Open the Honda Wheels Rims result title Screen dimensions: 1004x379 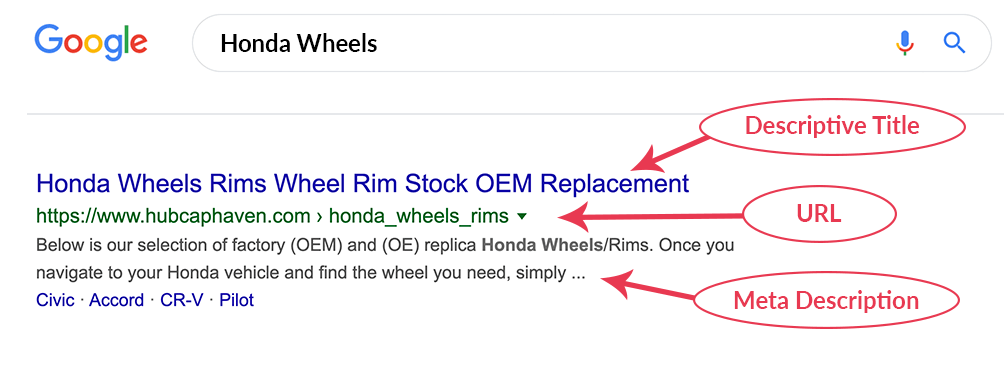pos(363,184)
